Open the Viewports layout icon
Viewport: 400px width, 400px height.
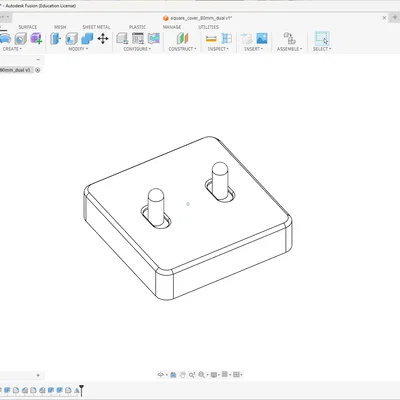[x=236, y=375]
